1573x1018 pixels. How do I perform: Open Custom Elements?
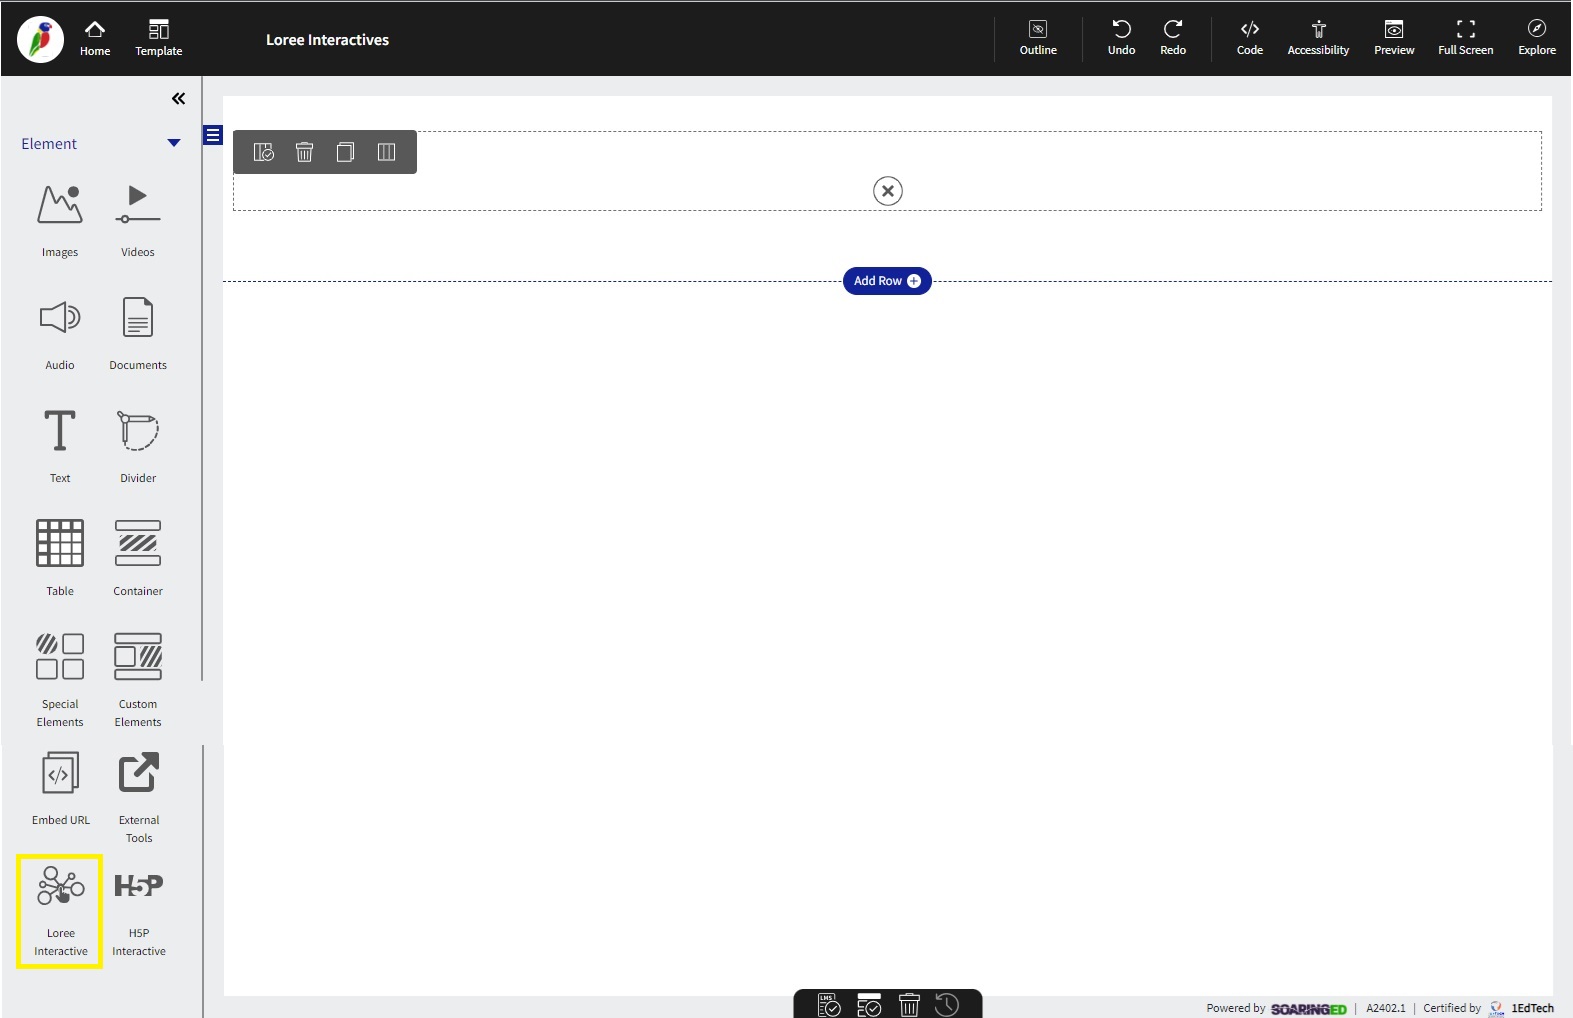point(138,681)
